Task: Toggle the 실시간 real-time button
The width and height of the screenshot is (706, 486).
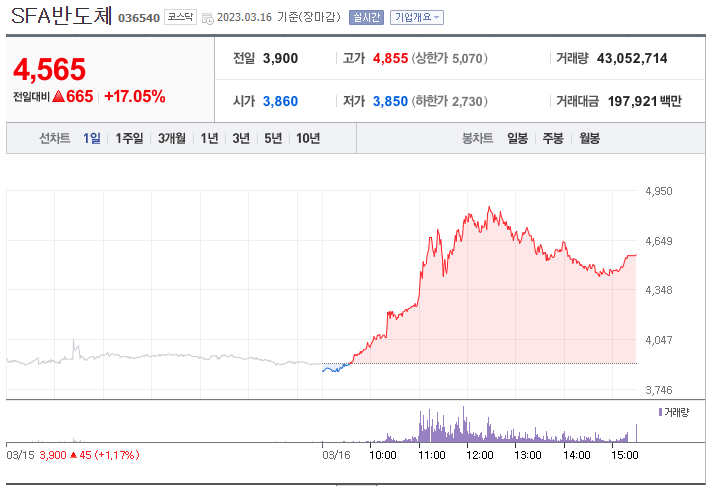Action: [x=366, y=18]
